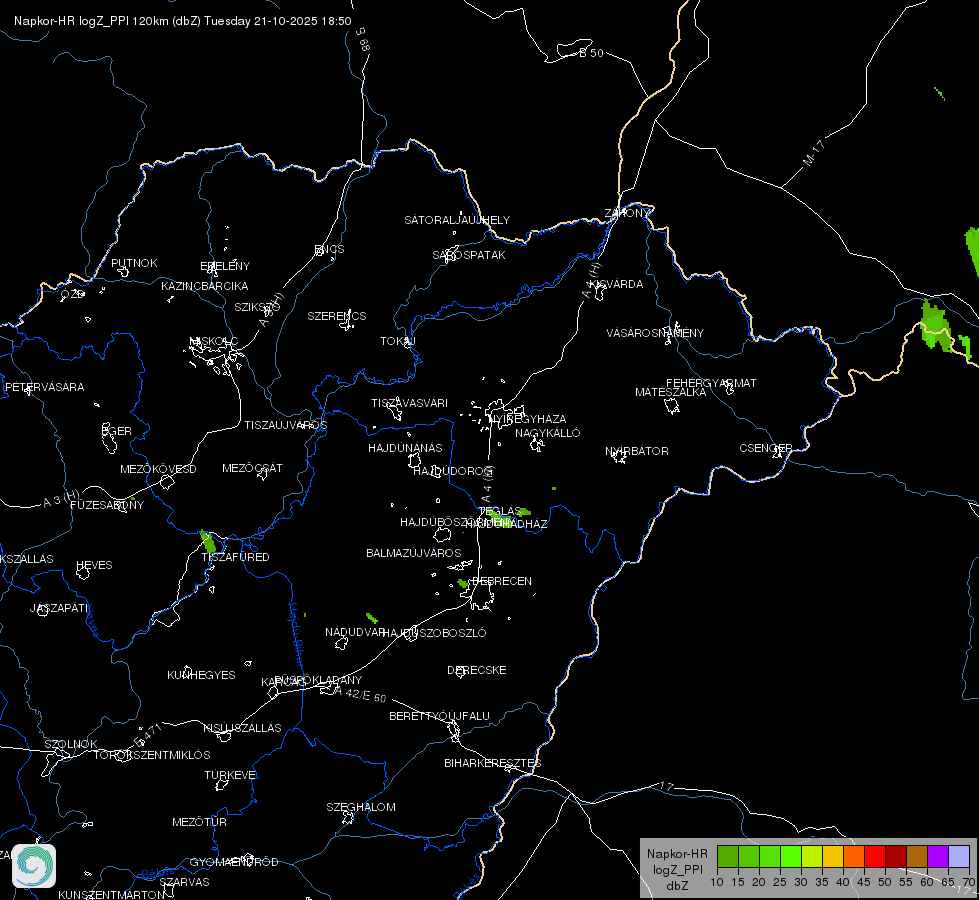Screen dimensions: 979x900
Task: Click the TISZAVASVARI label
Action: 410,403
